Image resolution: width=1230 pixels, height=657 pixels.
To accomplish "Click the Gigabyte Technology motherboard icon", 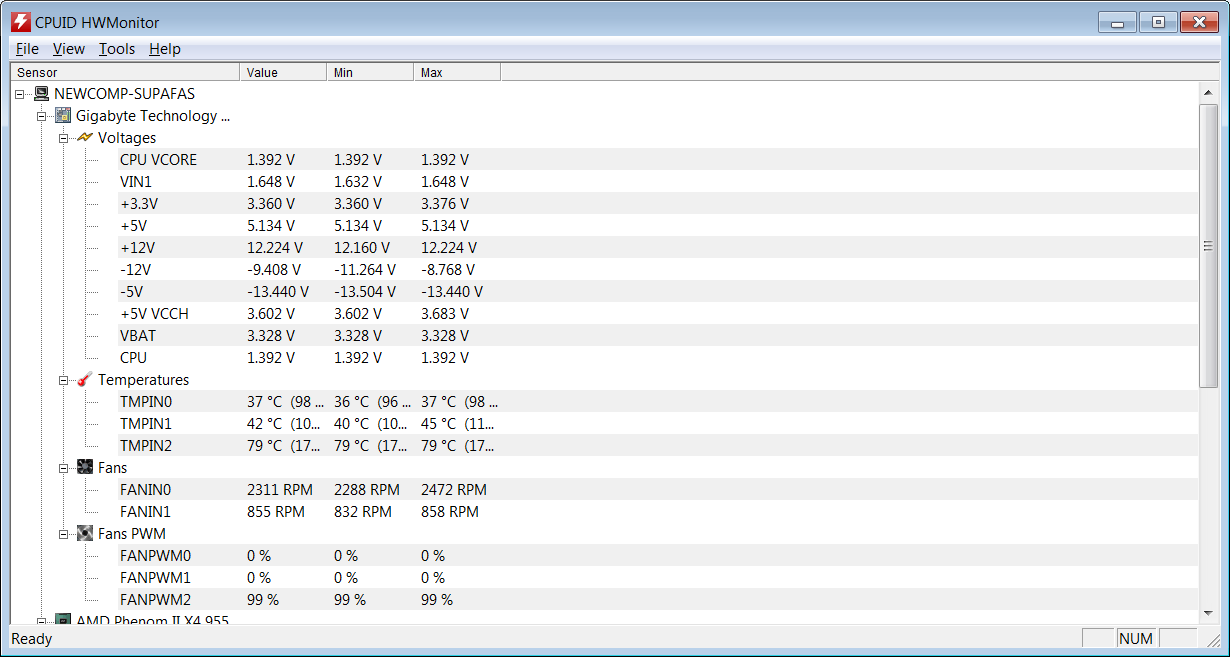I will pos(63,116).
